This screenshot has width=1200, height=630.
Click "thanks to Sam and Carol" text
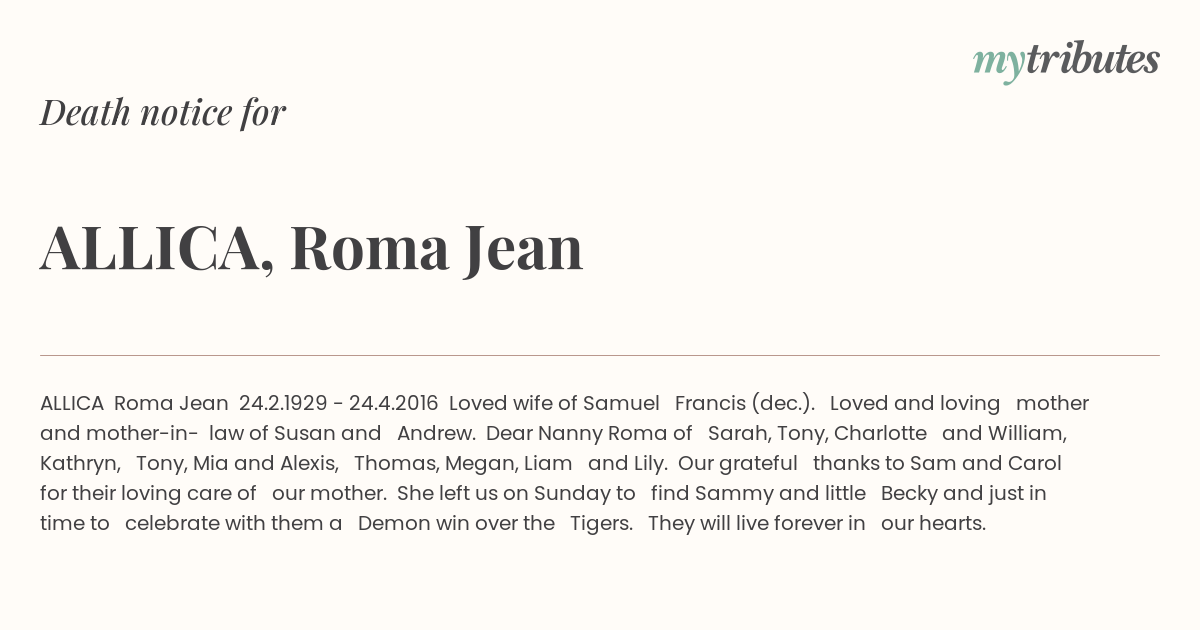[937, 463]
